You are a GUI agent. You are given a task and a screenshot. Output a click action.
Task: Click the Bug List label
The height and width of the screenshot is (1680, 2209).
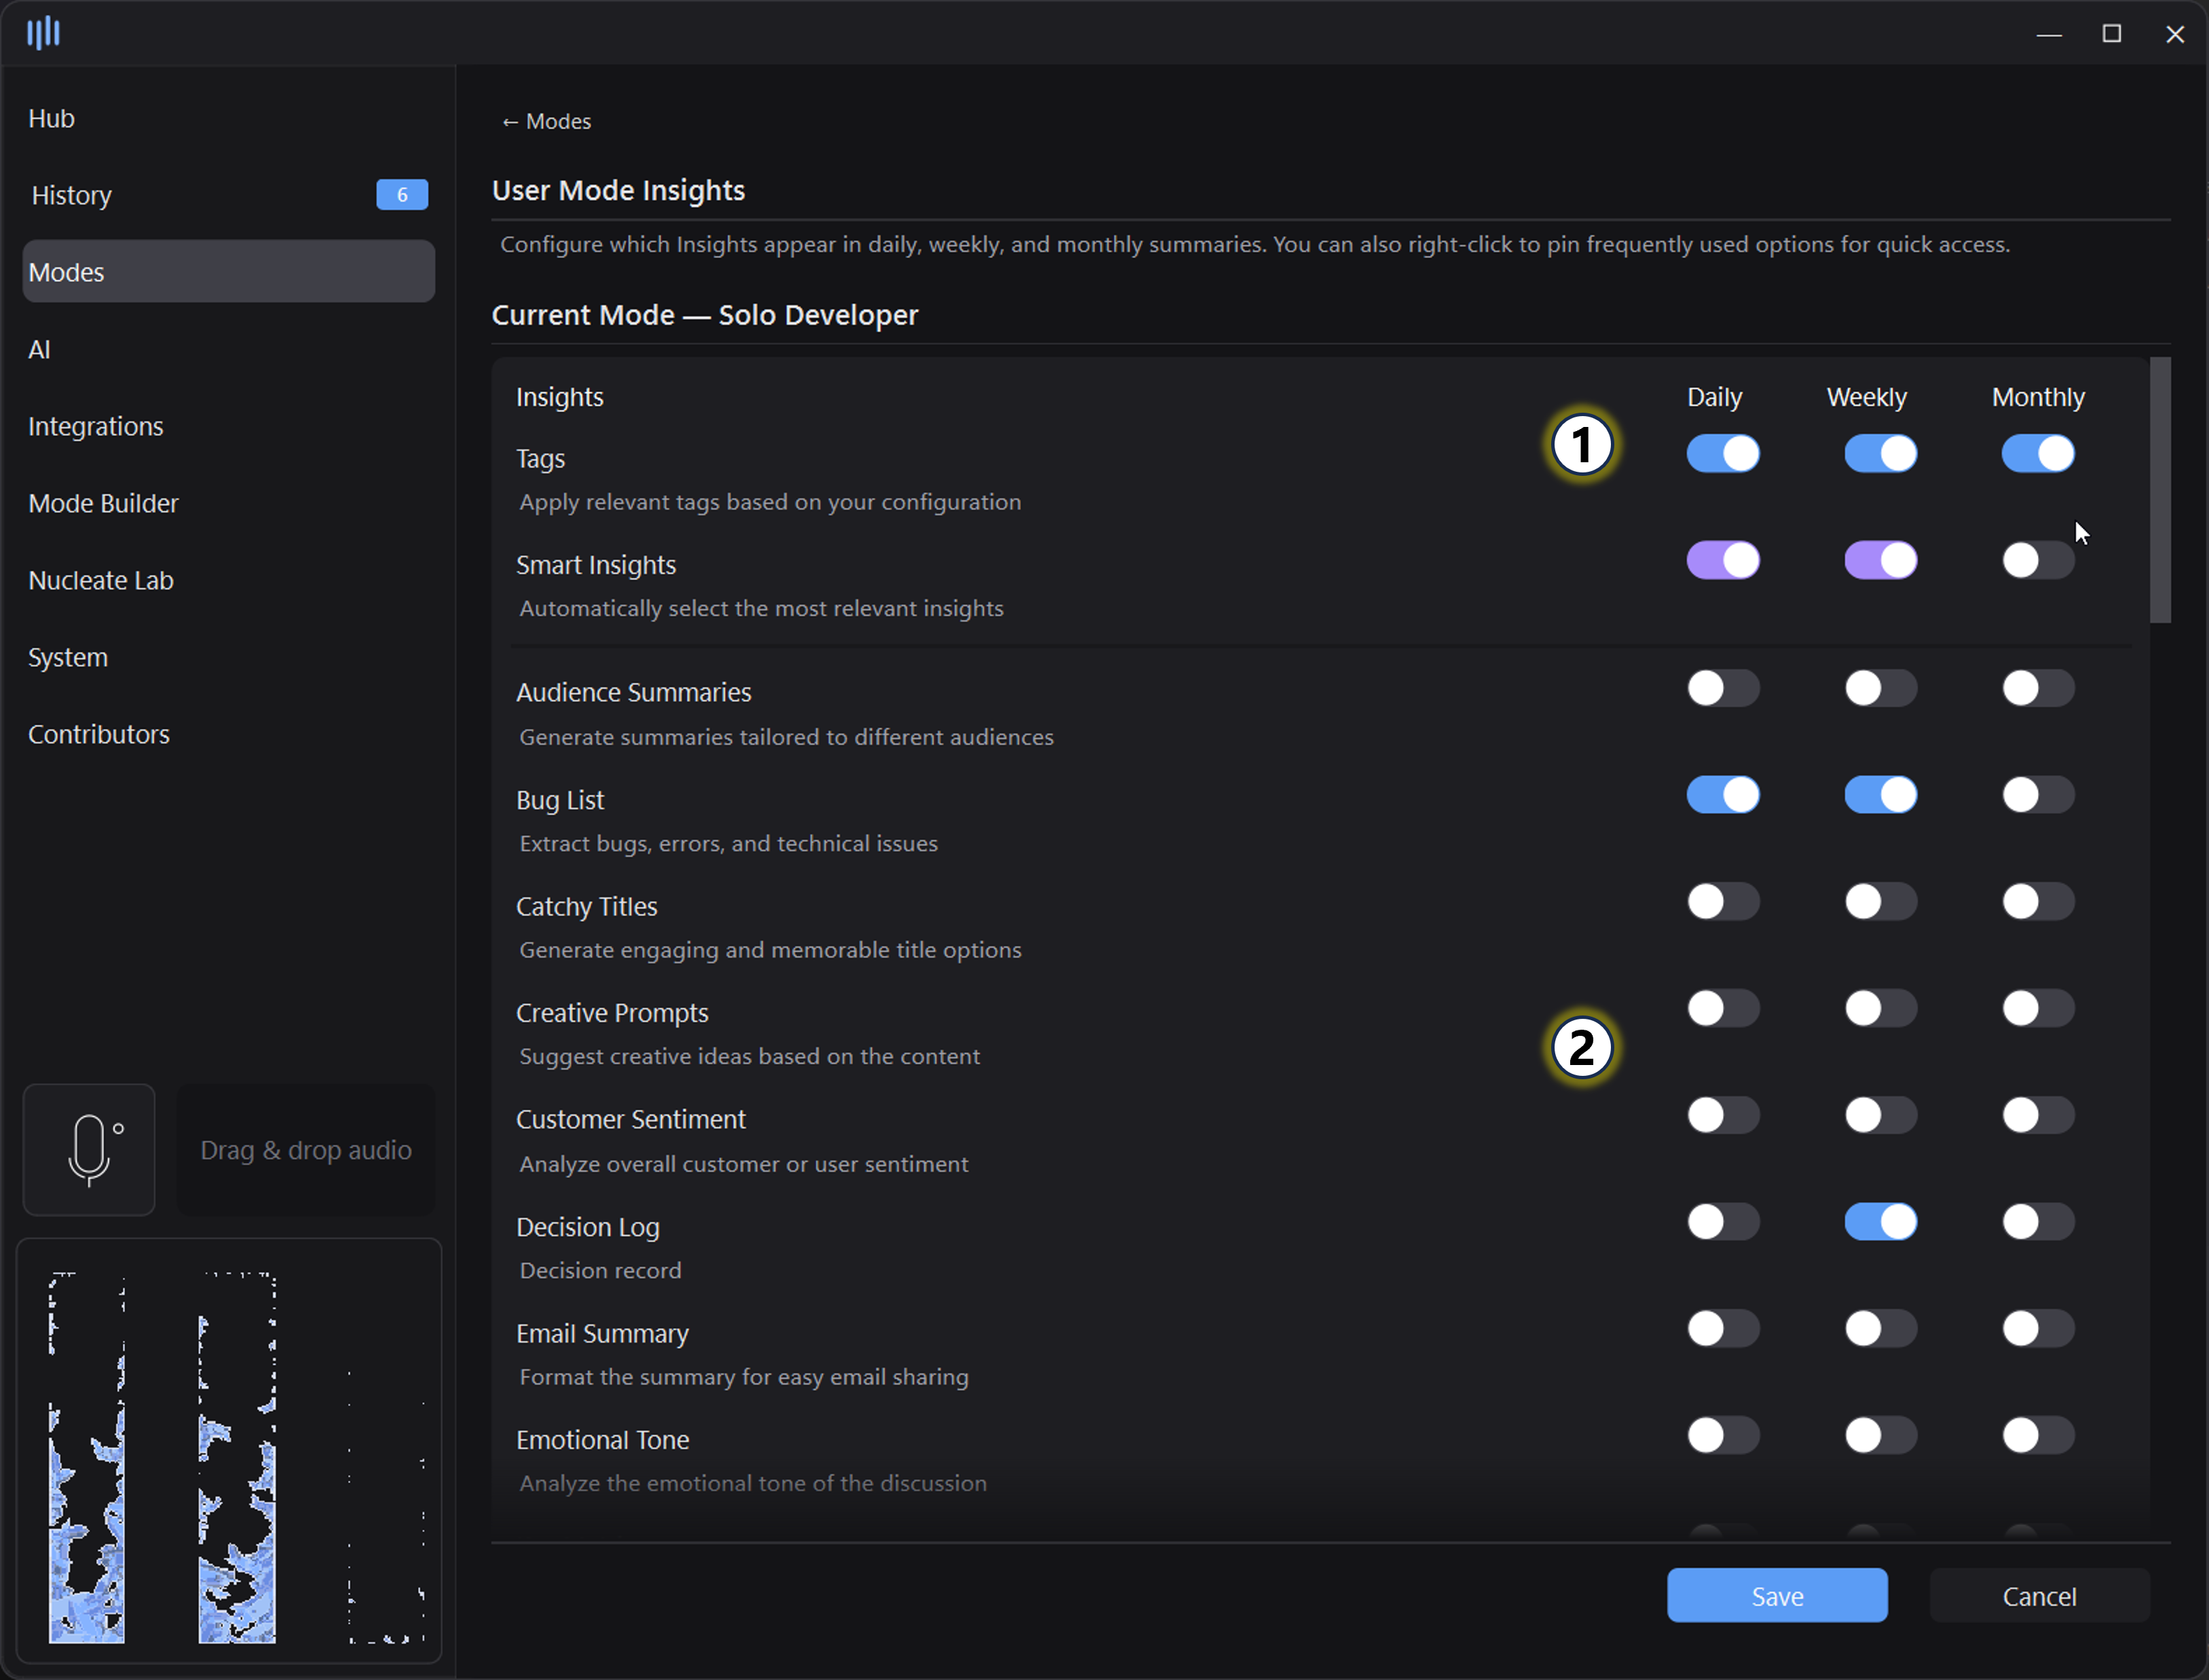560,800
